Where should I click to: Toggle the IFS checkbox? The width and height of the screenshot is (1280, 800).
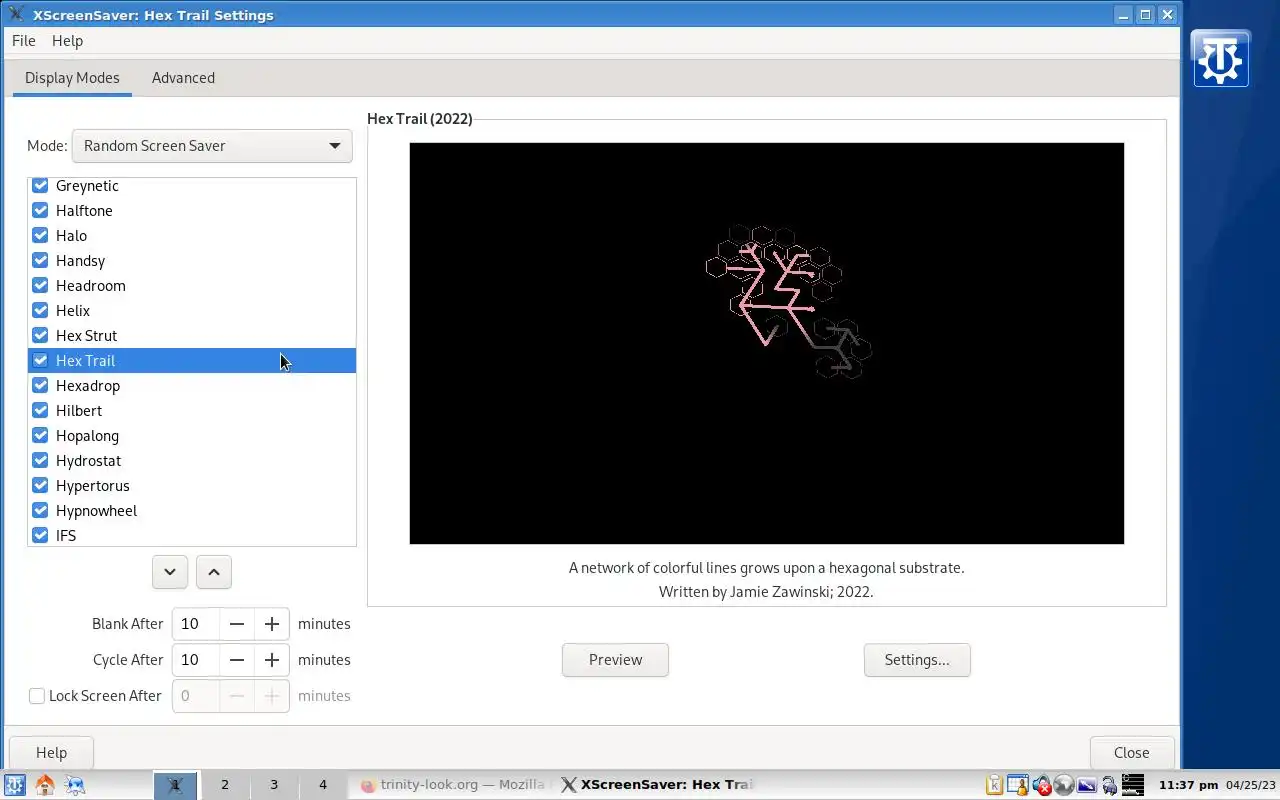(40, 535)
